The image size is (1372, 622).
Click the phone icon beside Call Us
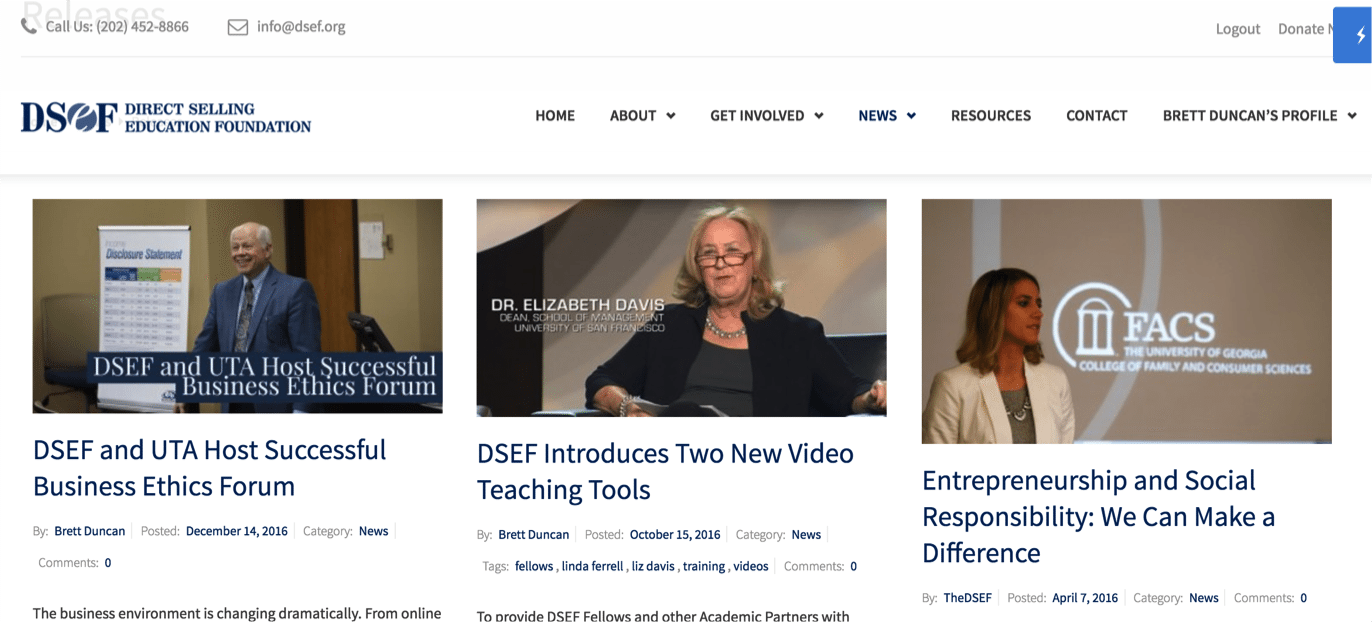point(29,26)
